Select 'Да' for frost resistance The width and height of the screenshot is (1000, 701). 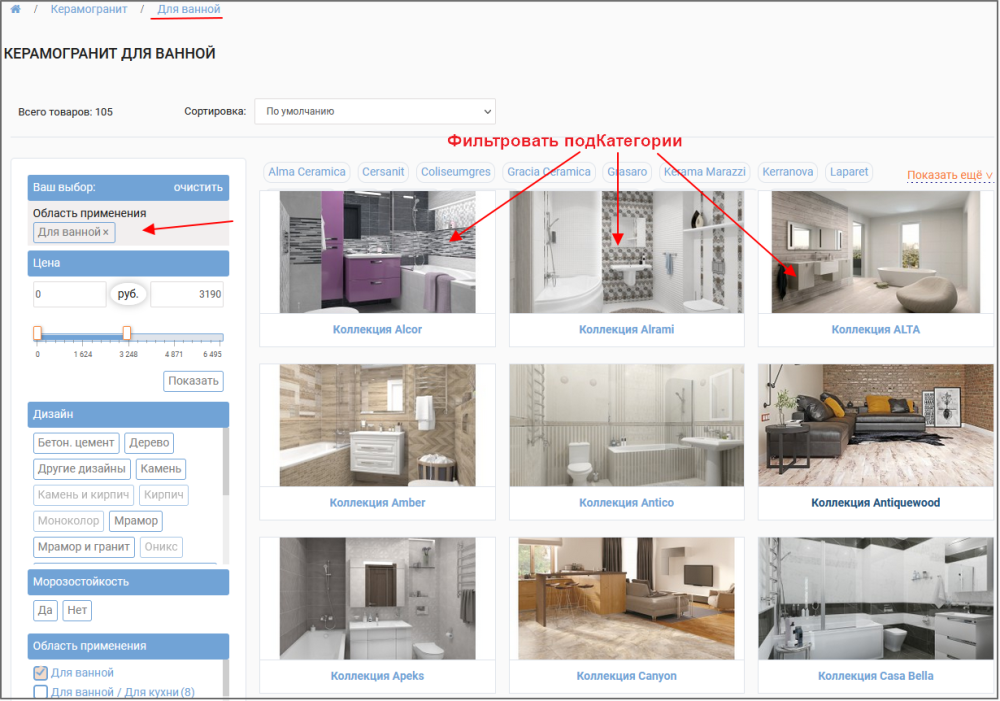[45, 610]
